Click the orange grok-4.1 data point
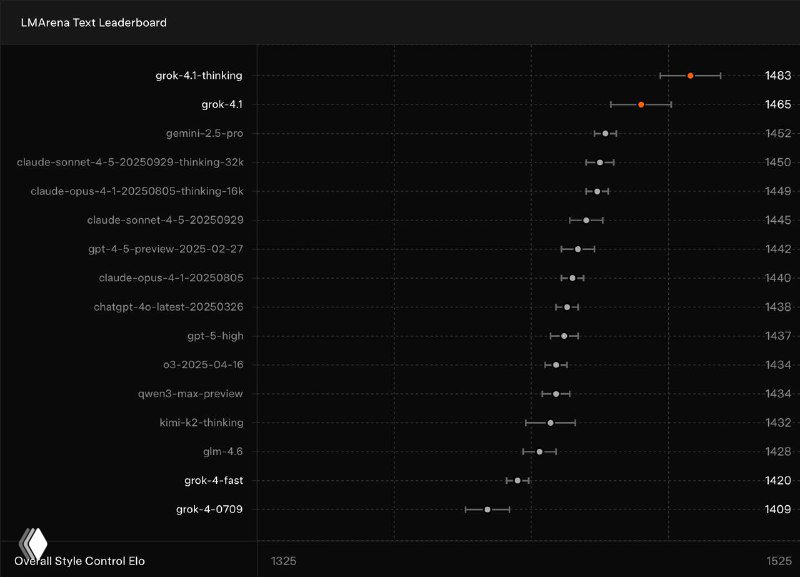The height and width of the screenshot is (577, 800). coord(641,104)
